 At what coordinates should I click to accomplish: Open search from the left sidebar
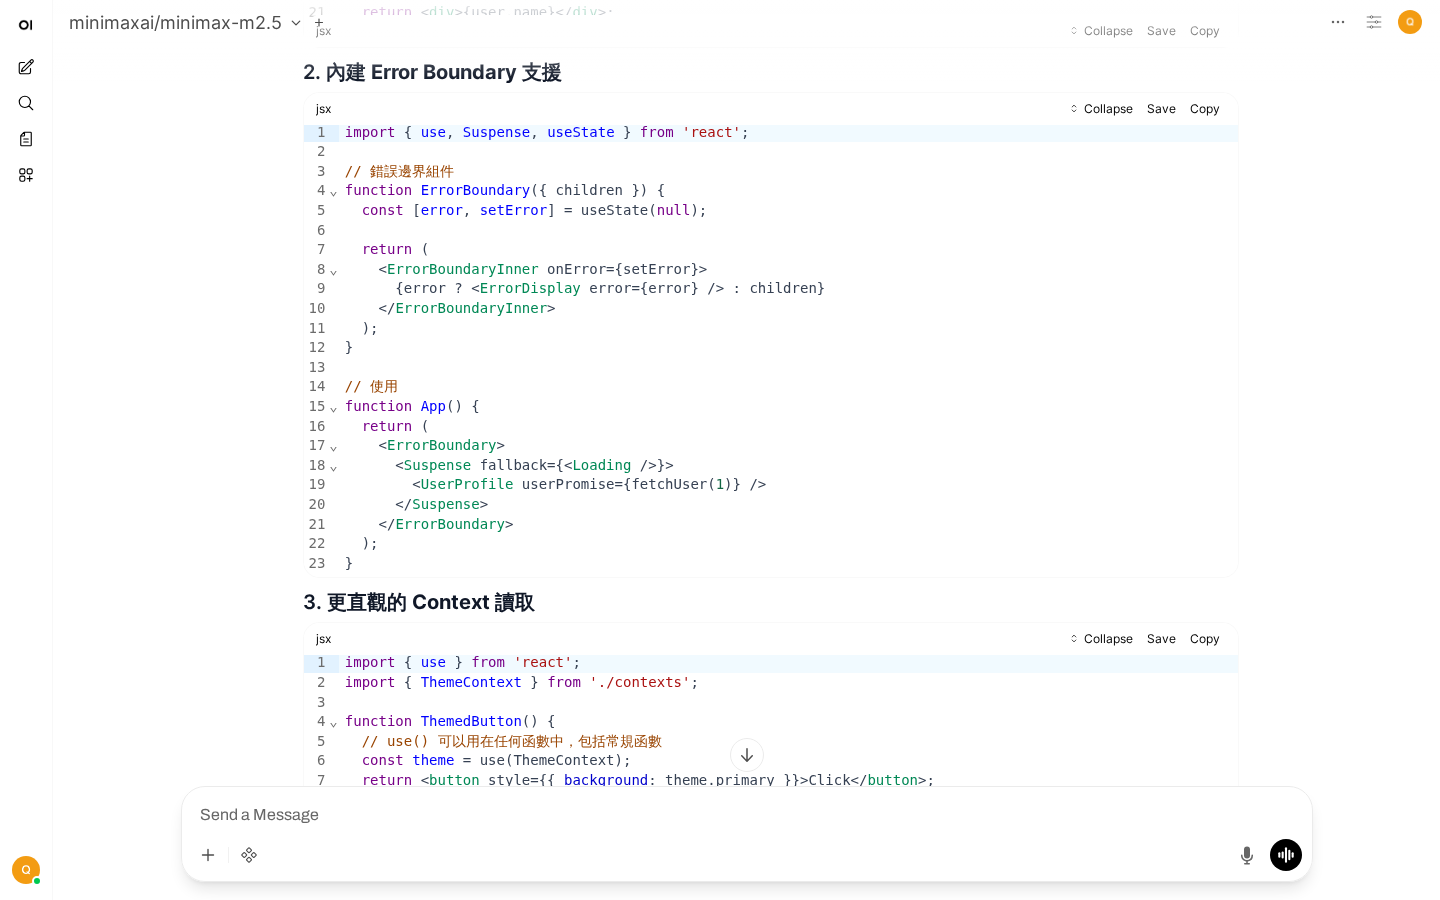26,103
